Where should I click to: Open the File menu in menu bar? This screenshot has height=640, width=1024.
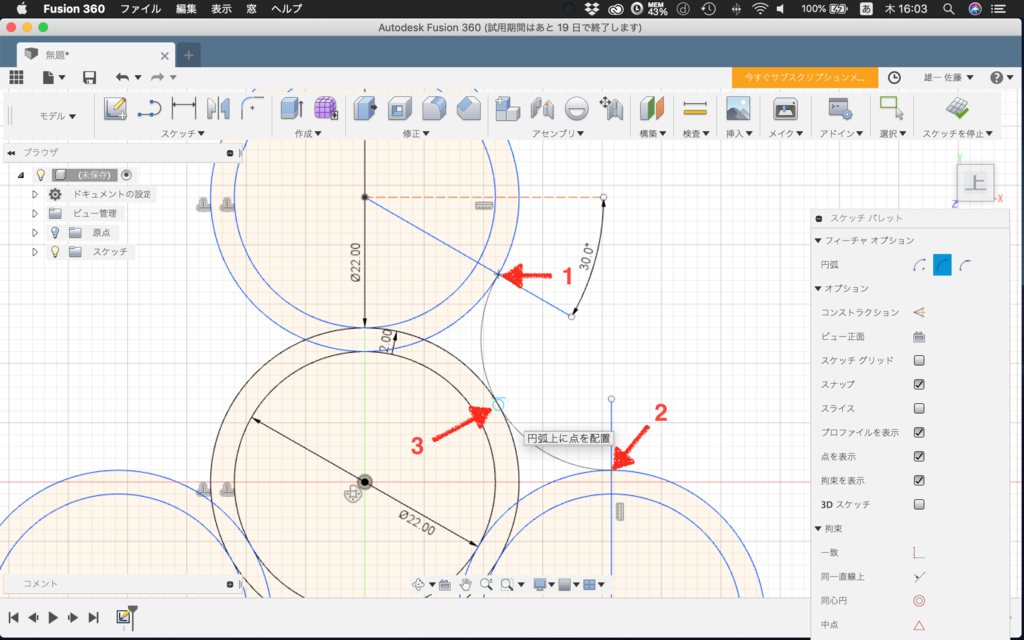tap(140, 8)
